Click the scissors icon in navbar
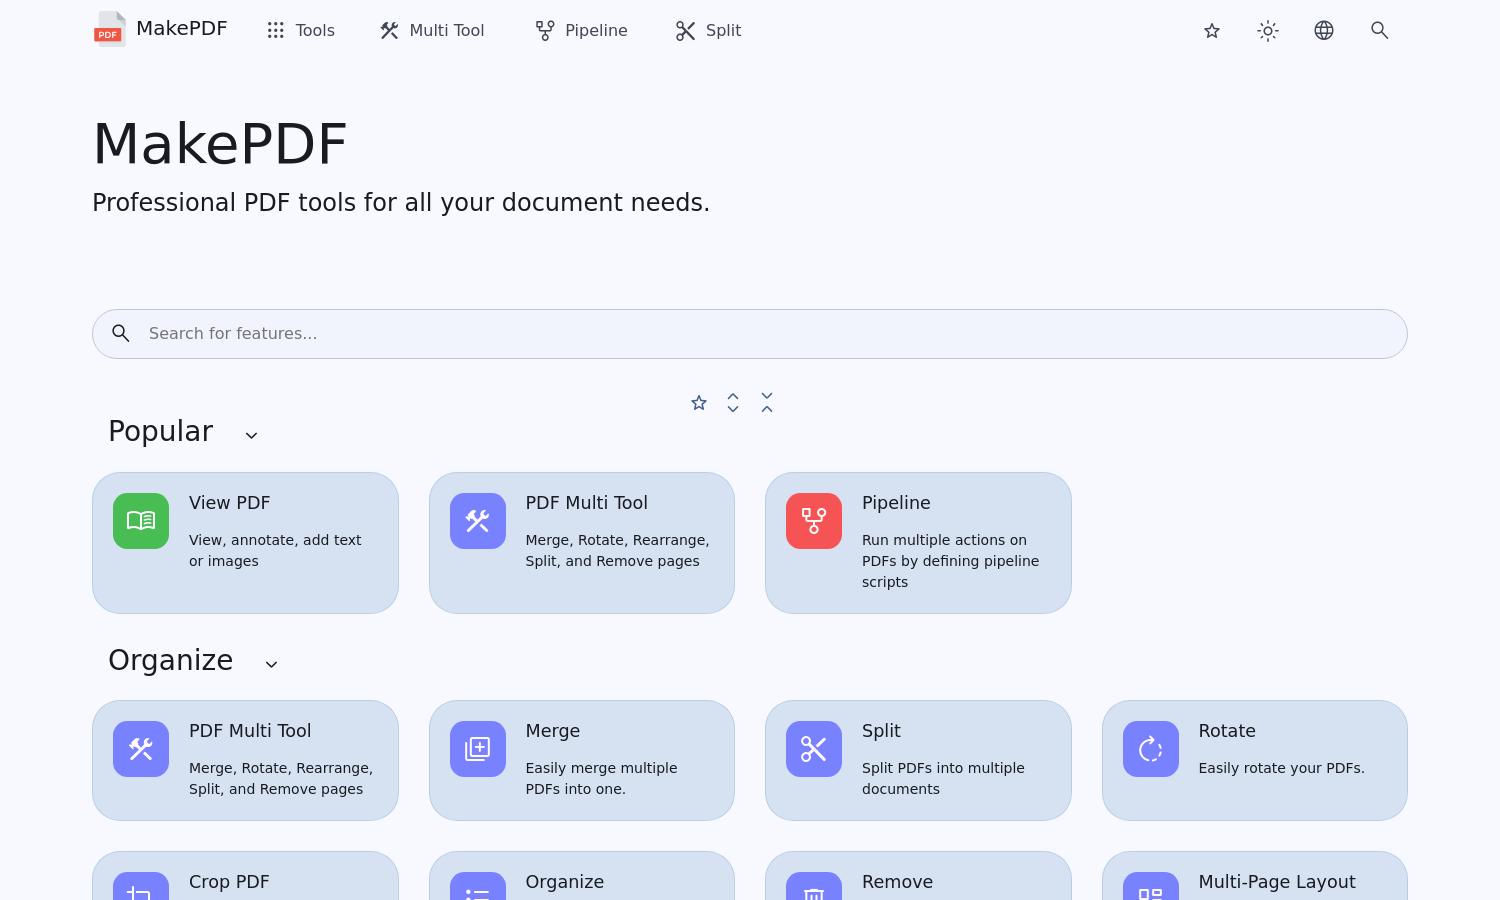 (685, 31)
